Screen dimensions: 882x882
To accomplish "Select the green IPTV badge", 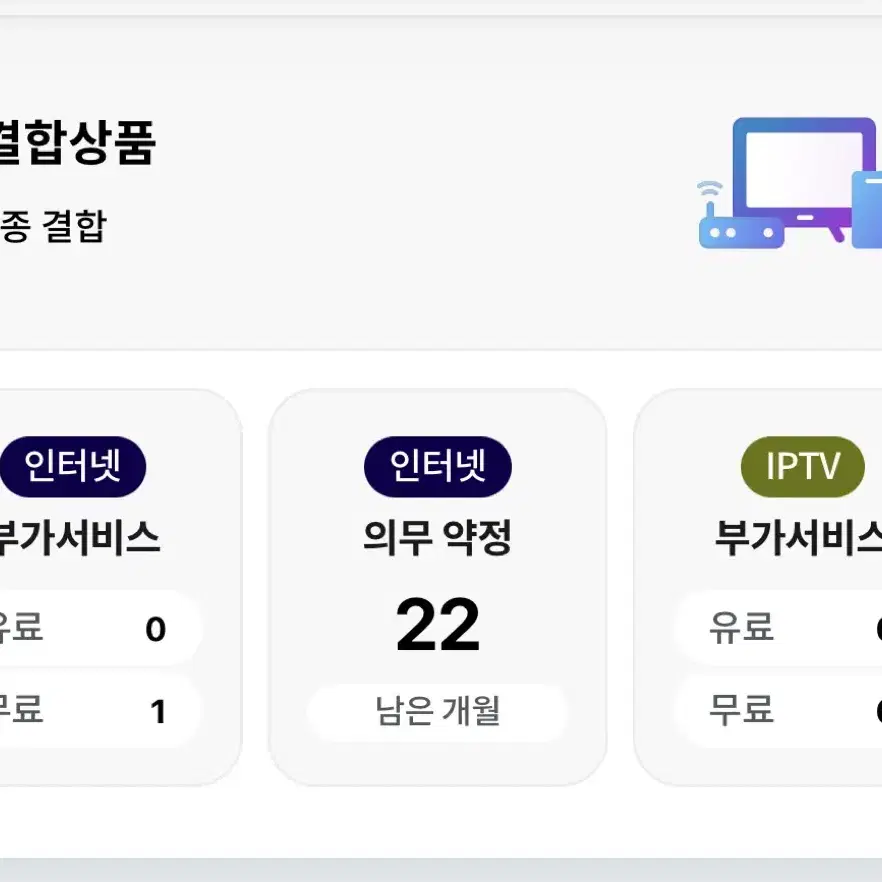I will click(803, 466).
